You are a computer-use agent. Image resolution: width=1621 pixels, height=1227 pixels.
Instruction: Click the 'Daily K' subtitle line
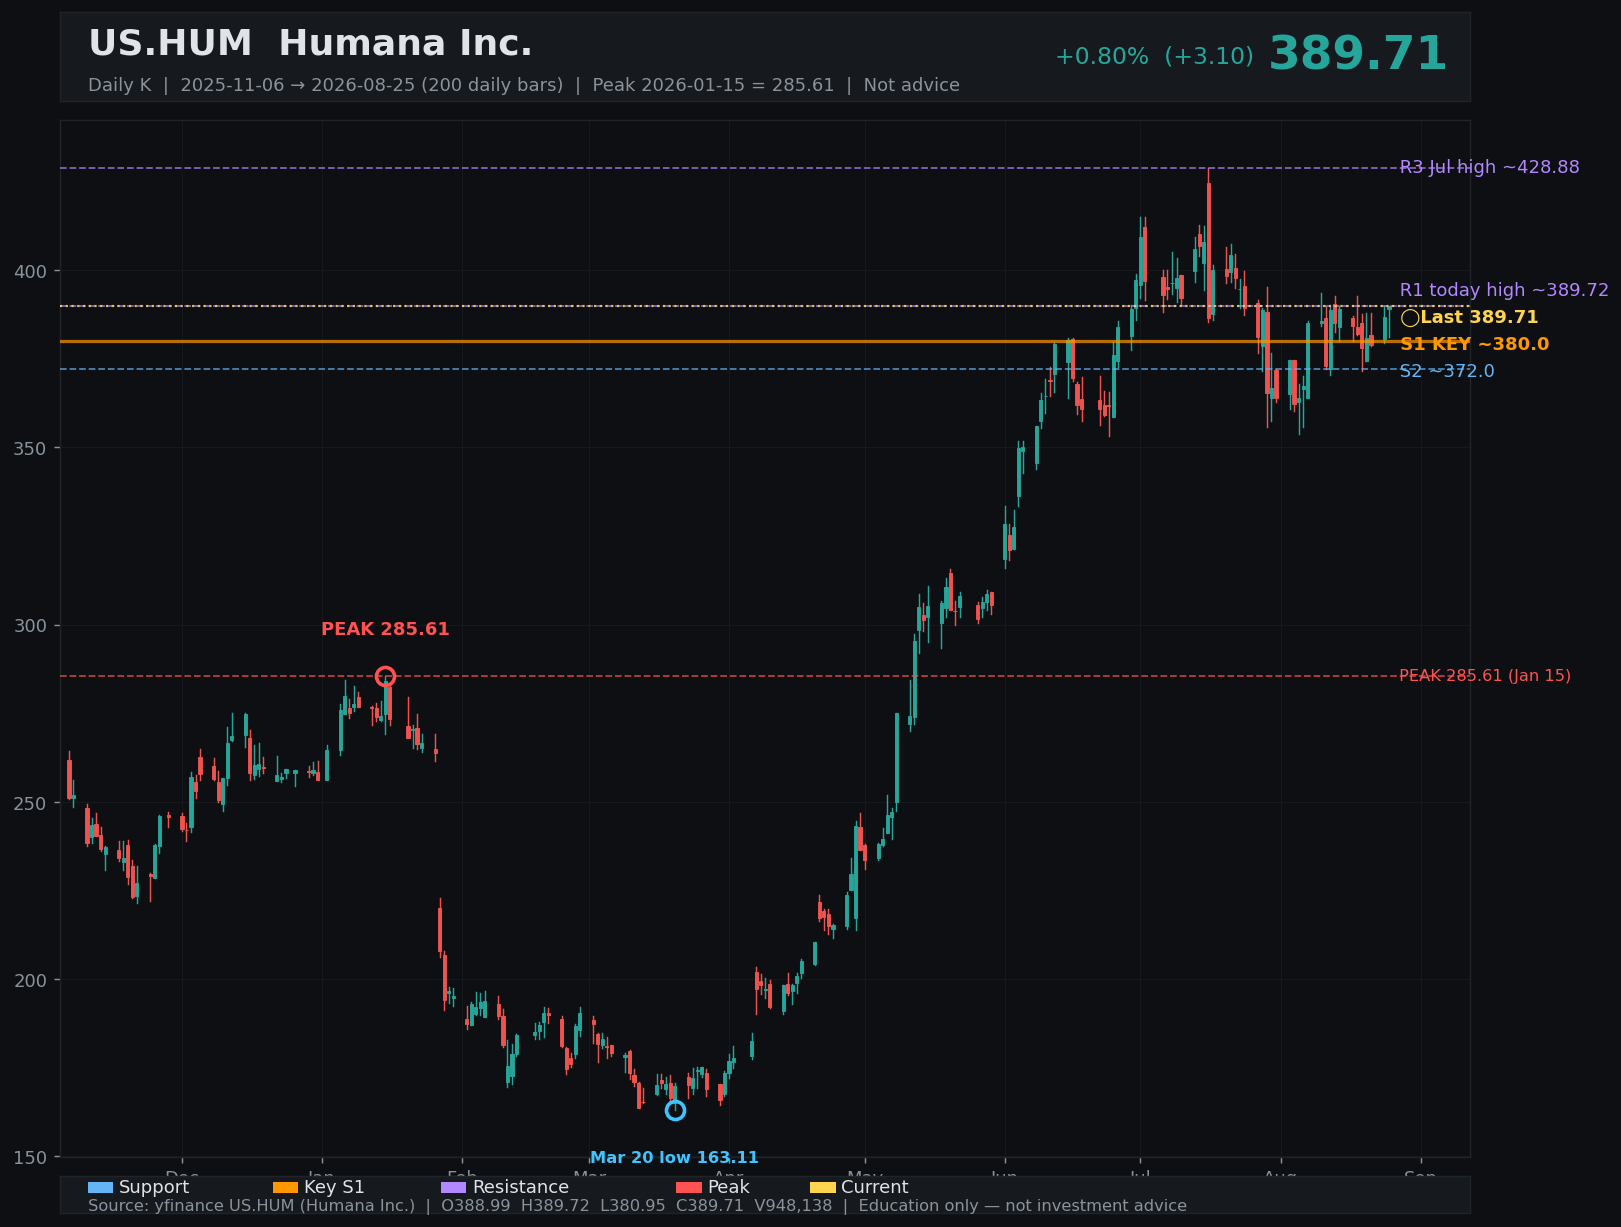[x=524, y=85]
